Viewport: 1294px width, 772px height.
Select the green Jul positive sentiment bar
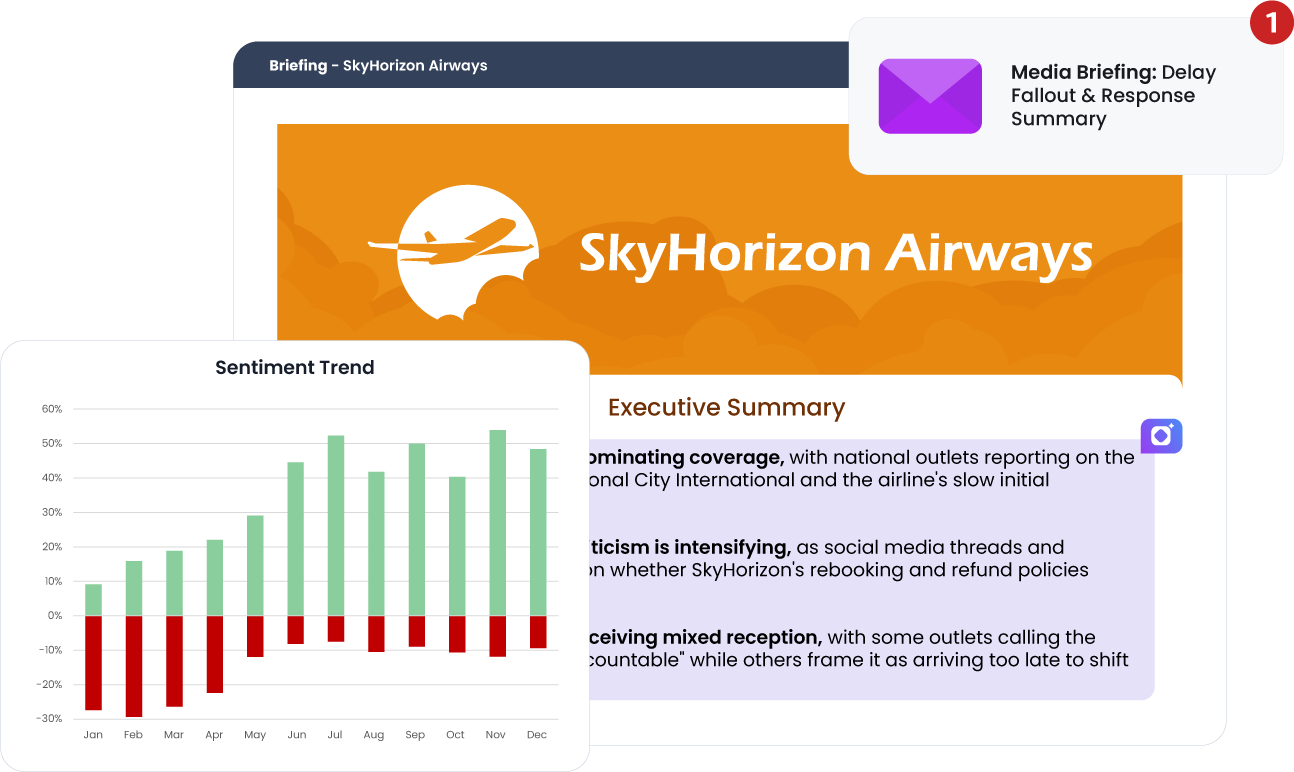336,526
